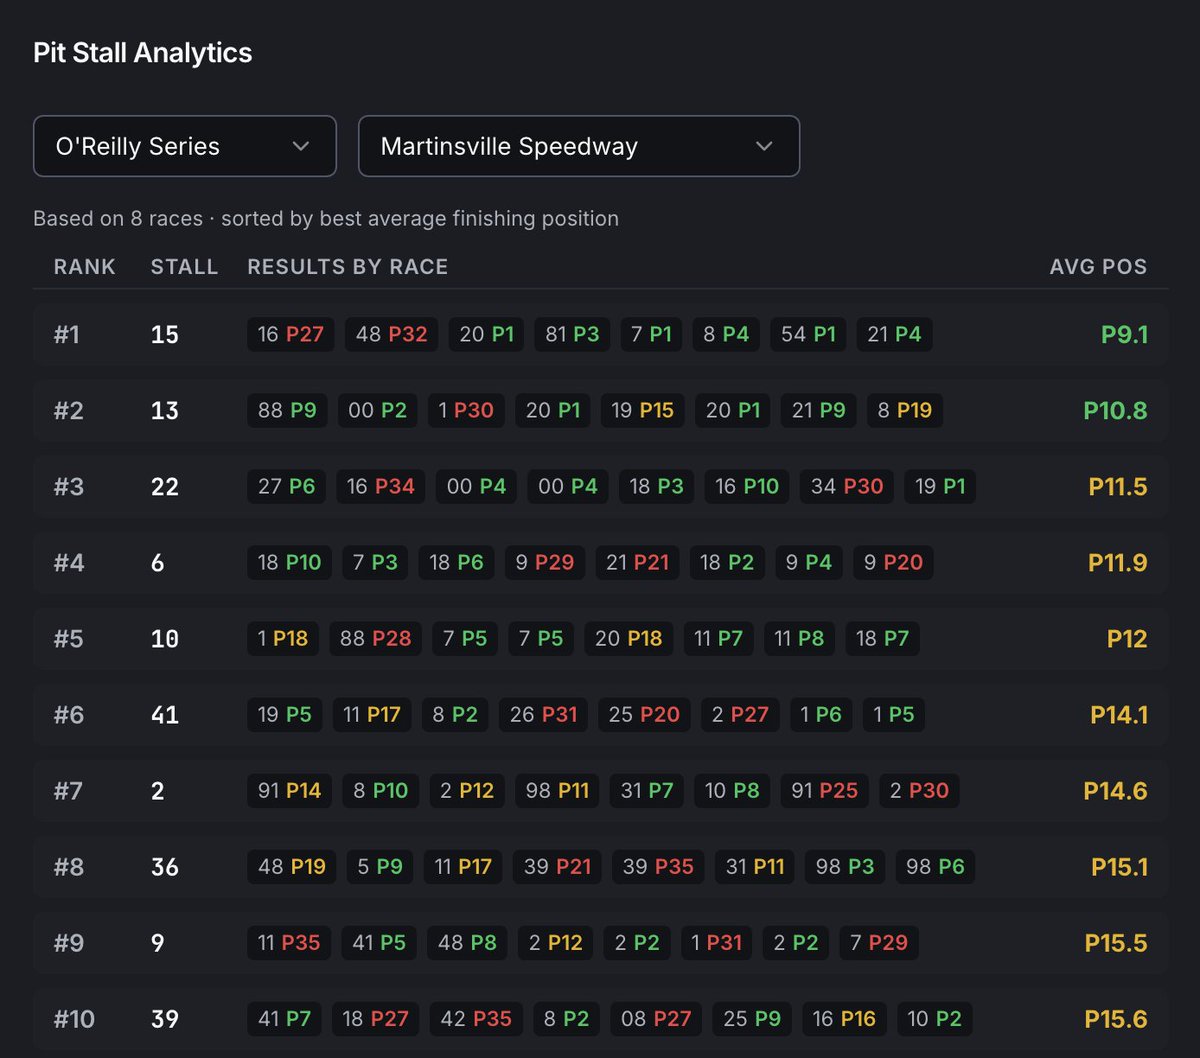Image resolution: width=1200 pixels, height=1058 pixels.
Task: Click the AVG POS column header
Action: click(1098, 267)
